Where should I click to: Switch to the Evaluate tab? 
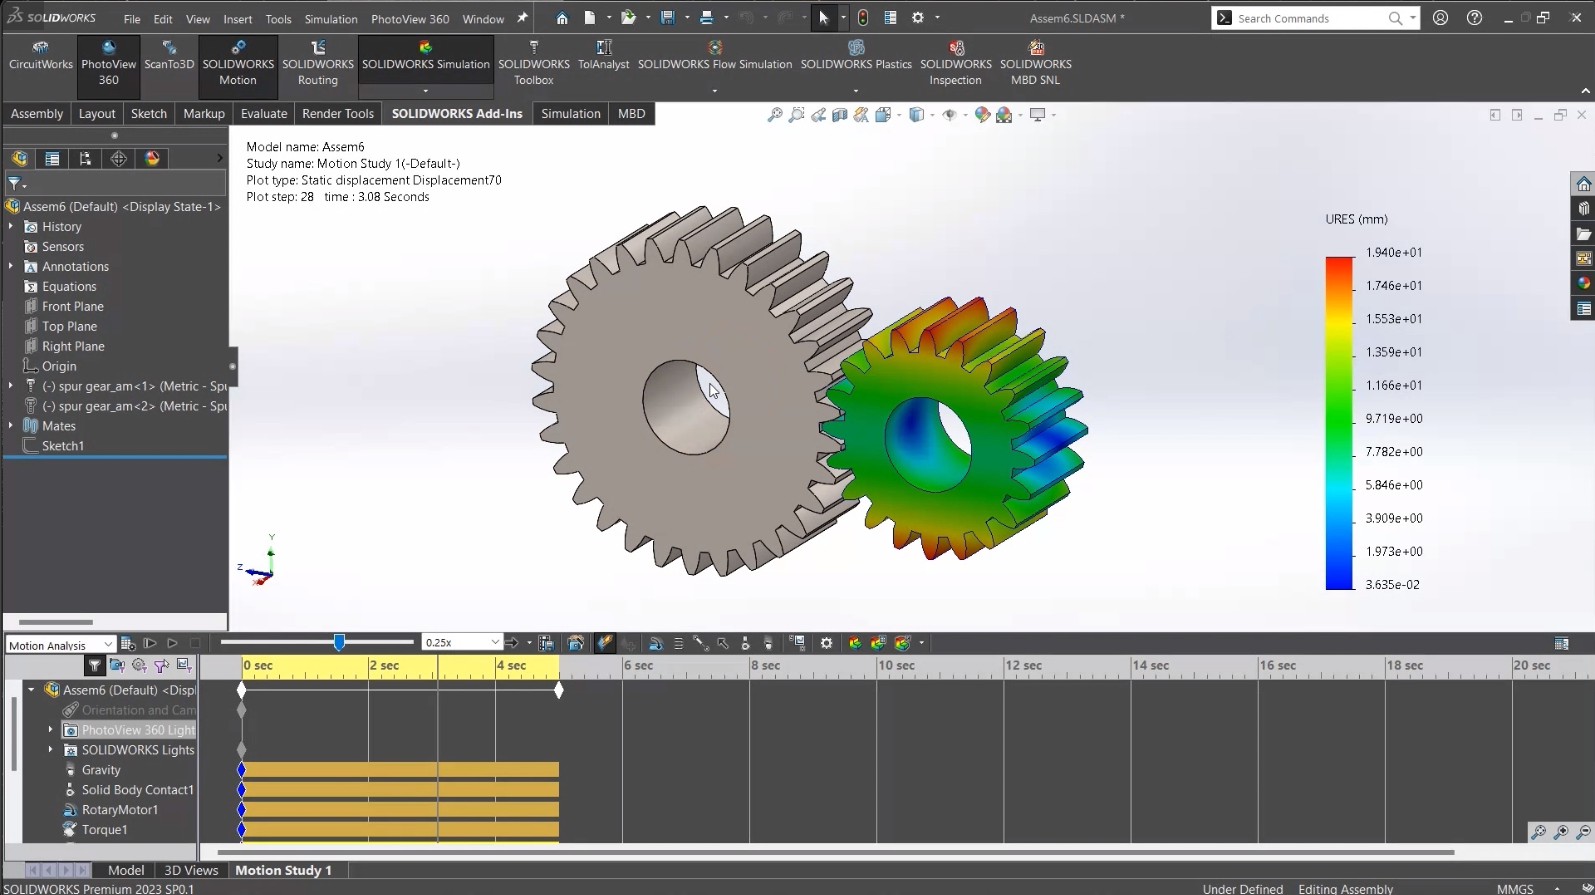tap(264, 114)
